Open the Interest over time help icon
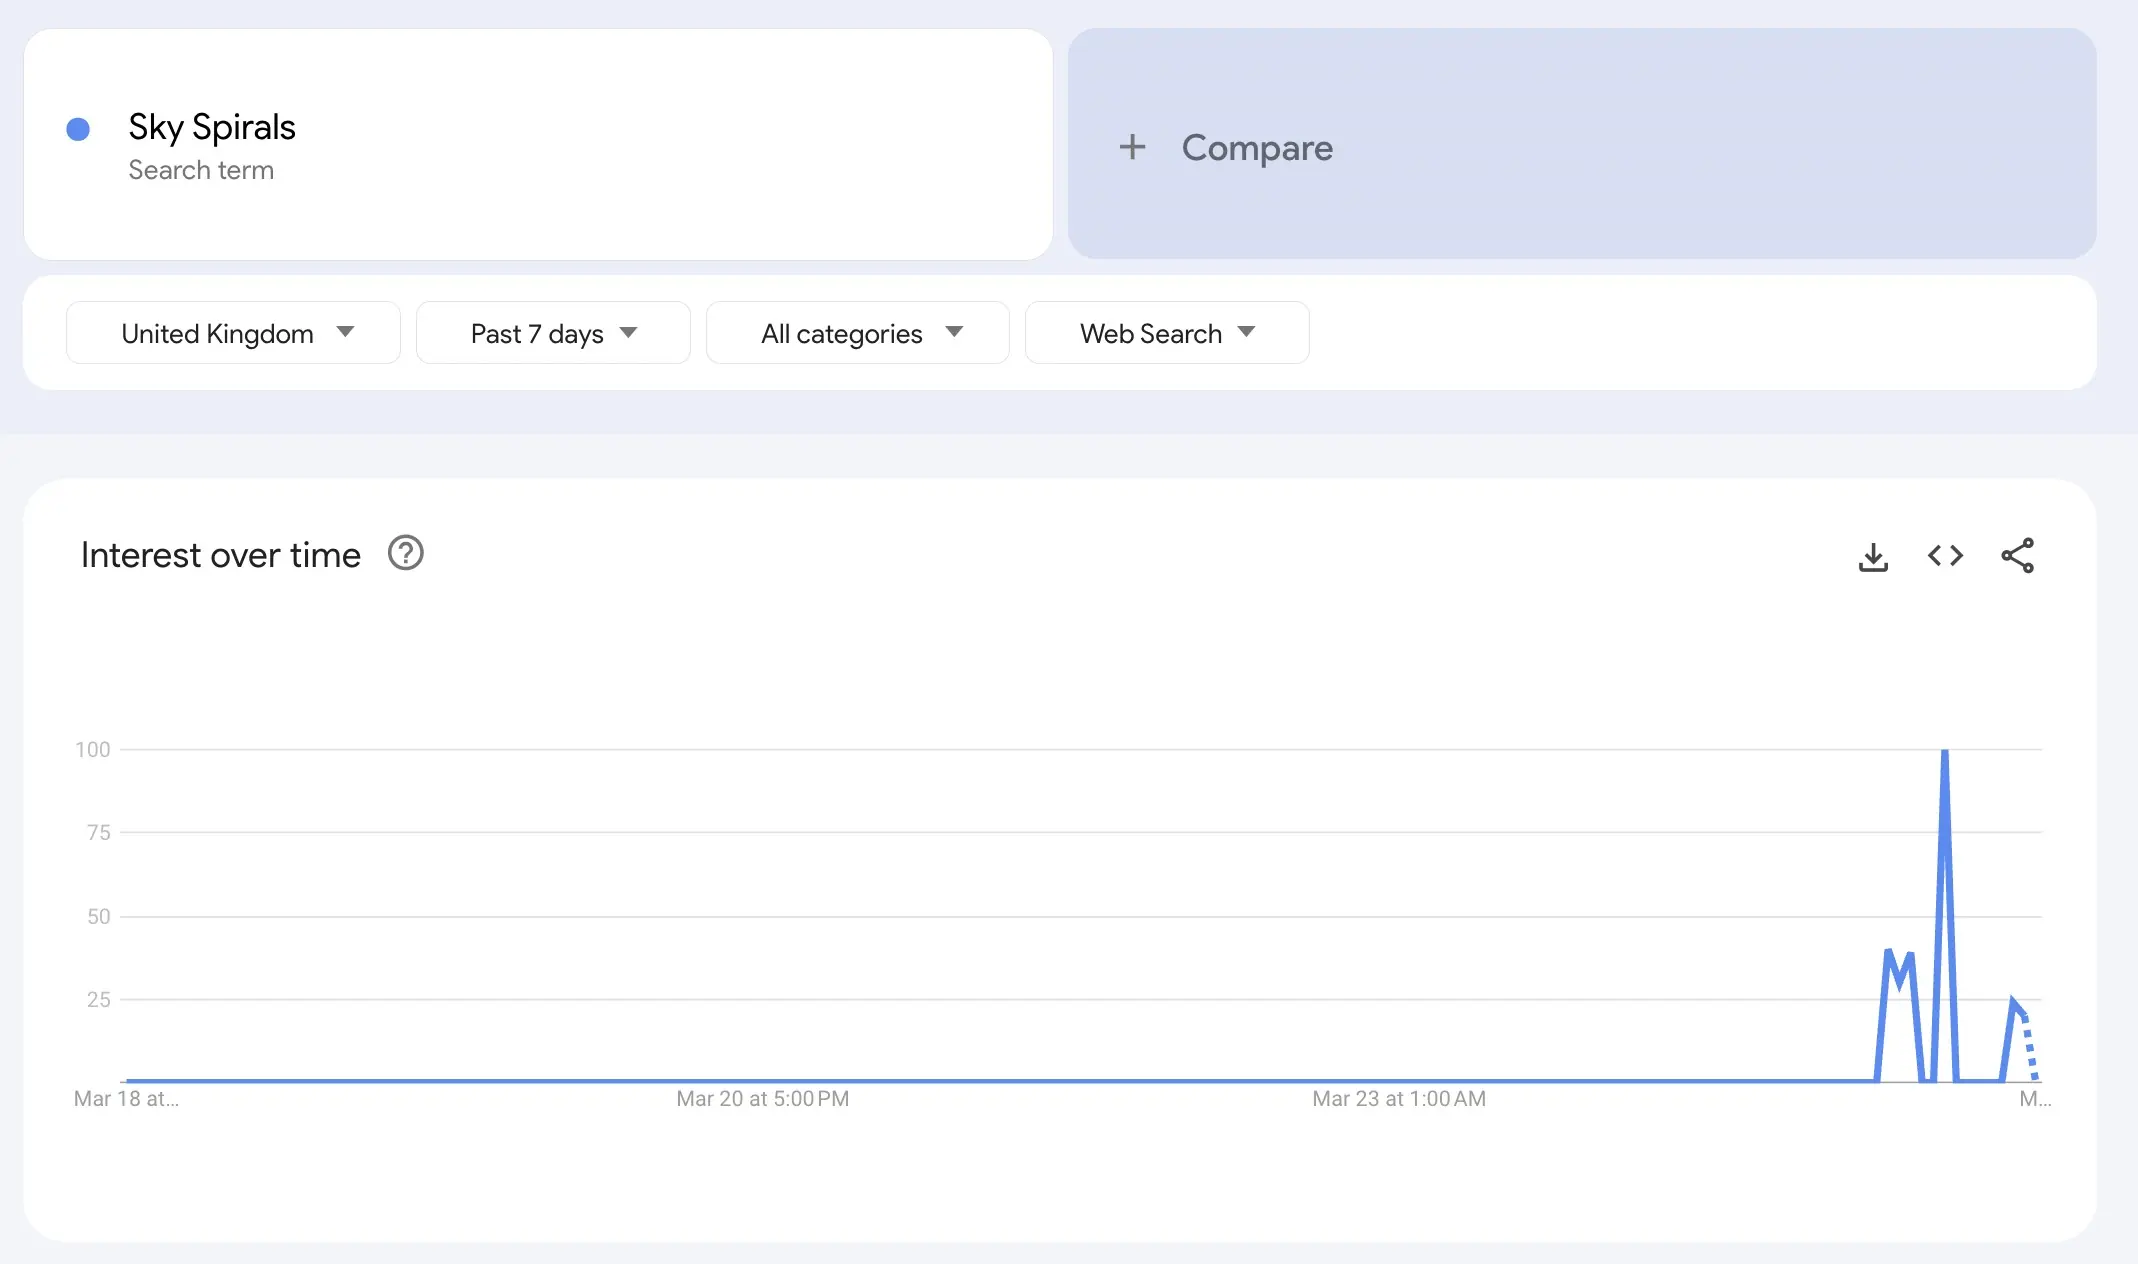The image size is (2138, 1264). (405, 553)
